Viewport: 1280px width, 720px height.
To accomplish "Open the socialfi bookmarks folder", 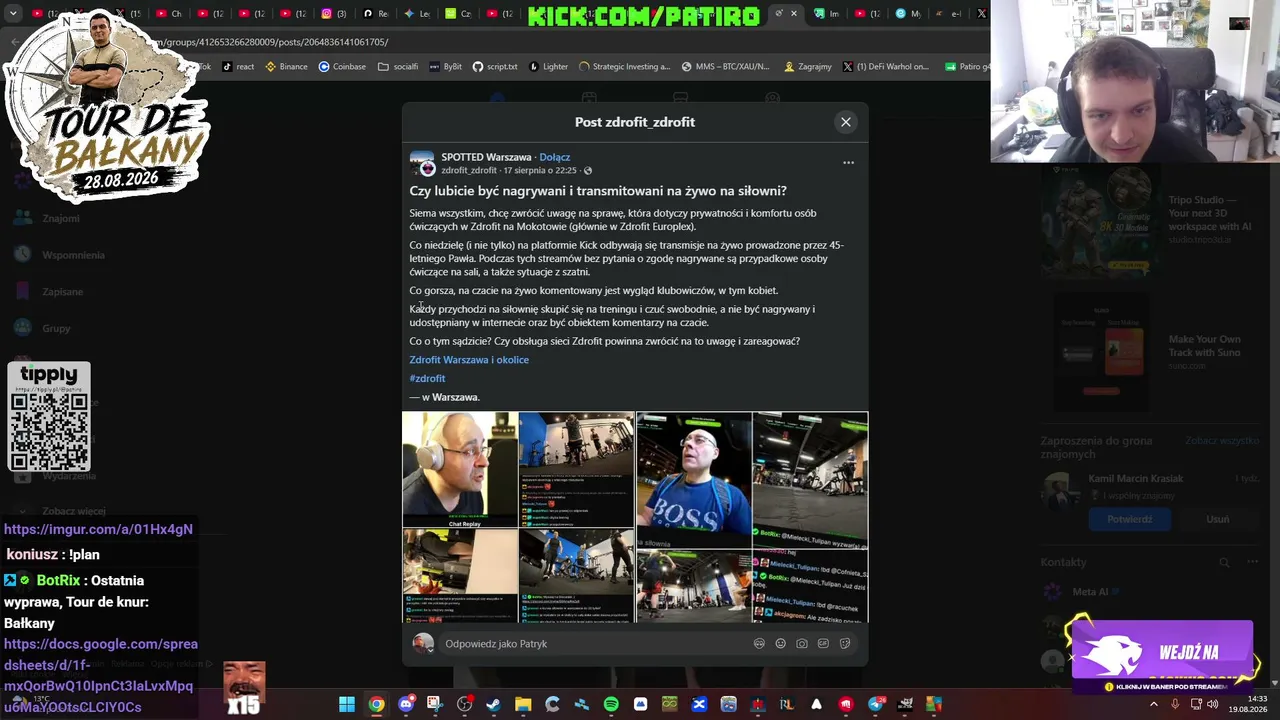I will (x=398, y=67).
